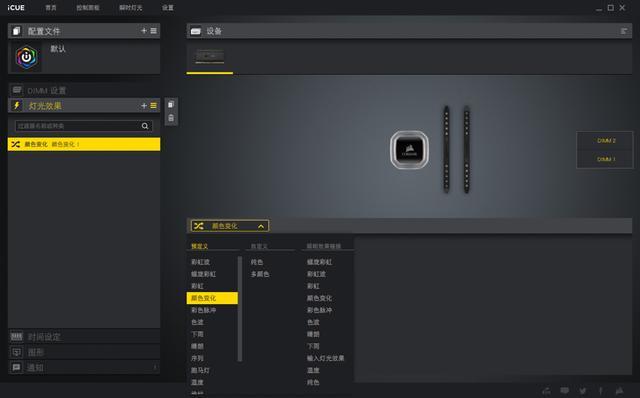
Task: Open the 控制面板 menu item
Action: tap(88, 8)
